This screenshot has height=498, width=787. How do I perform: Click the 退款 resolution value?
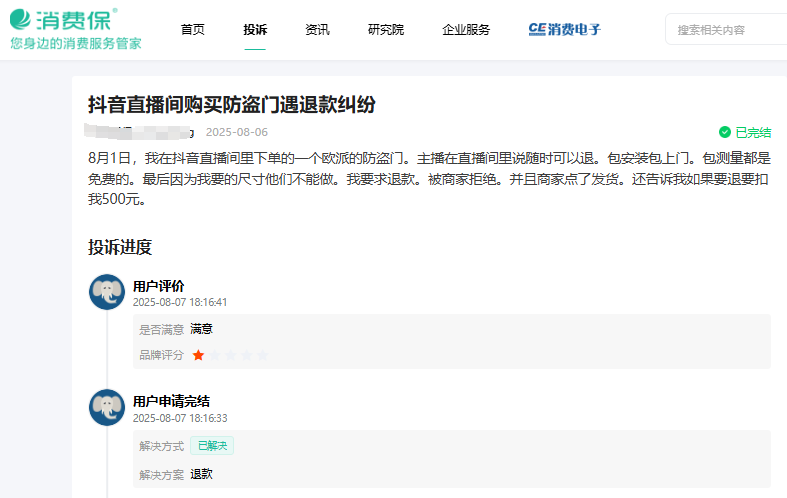(x=202, y=474)
